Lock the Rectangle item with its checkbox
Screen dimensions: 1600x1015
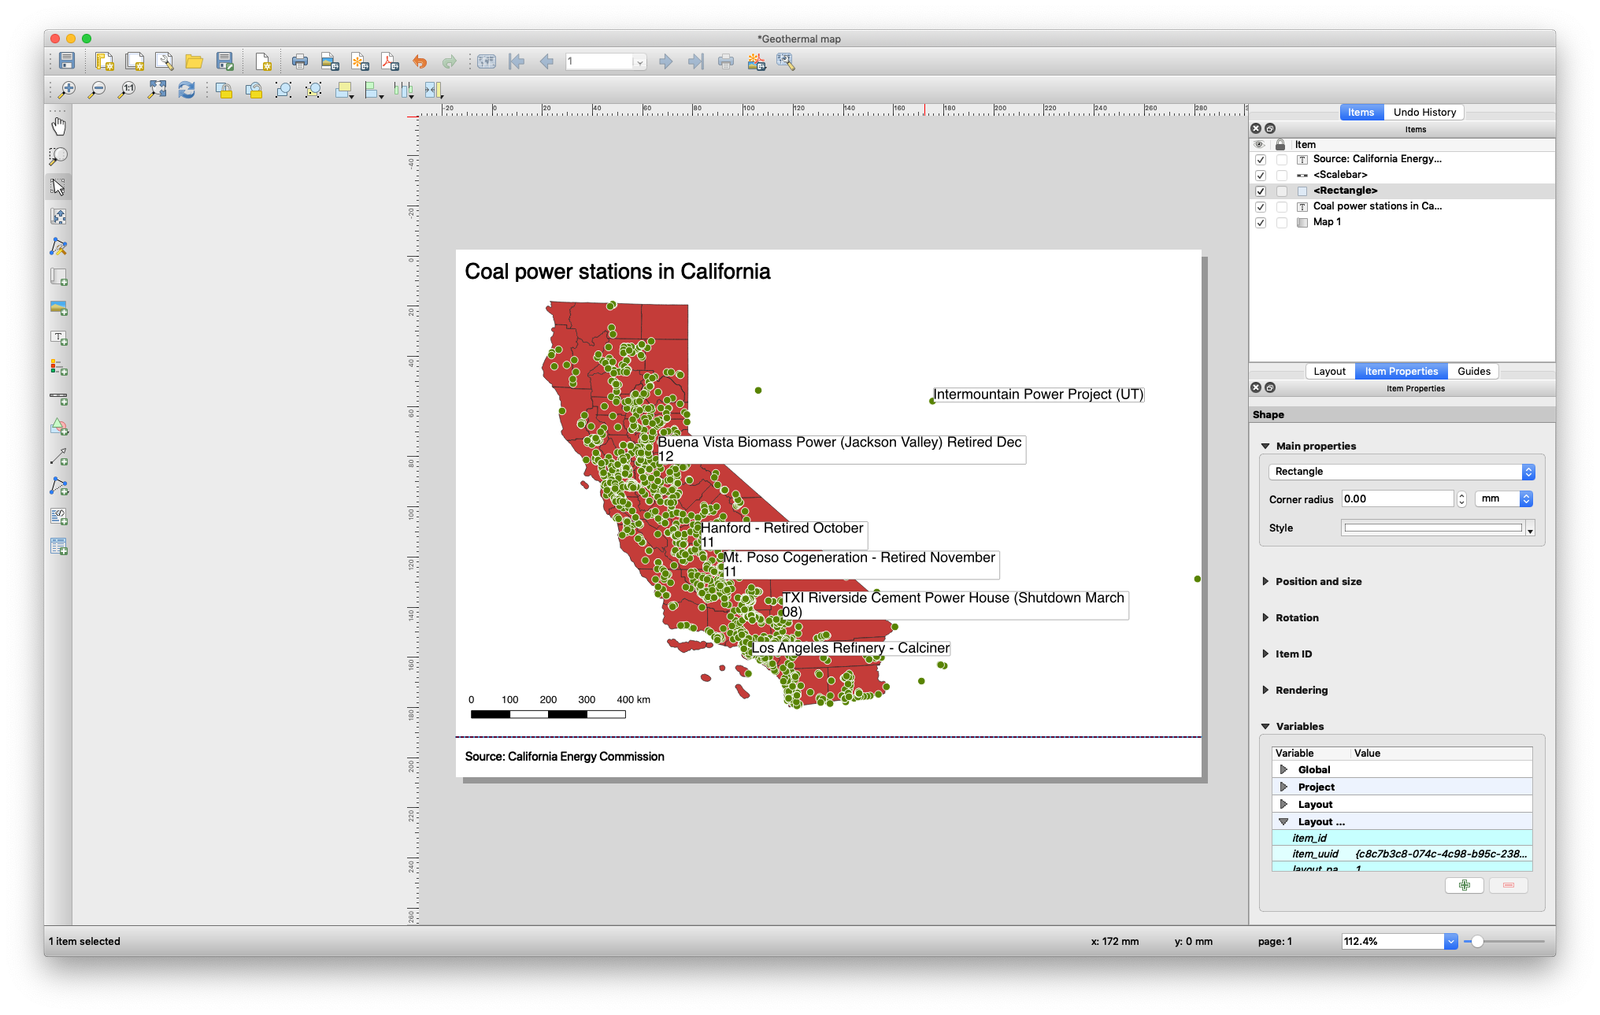point(1281,191)
